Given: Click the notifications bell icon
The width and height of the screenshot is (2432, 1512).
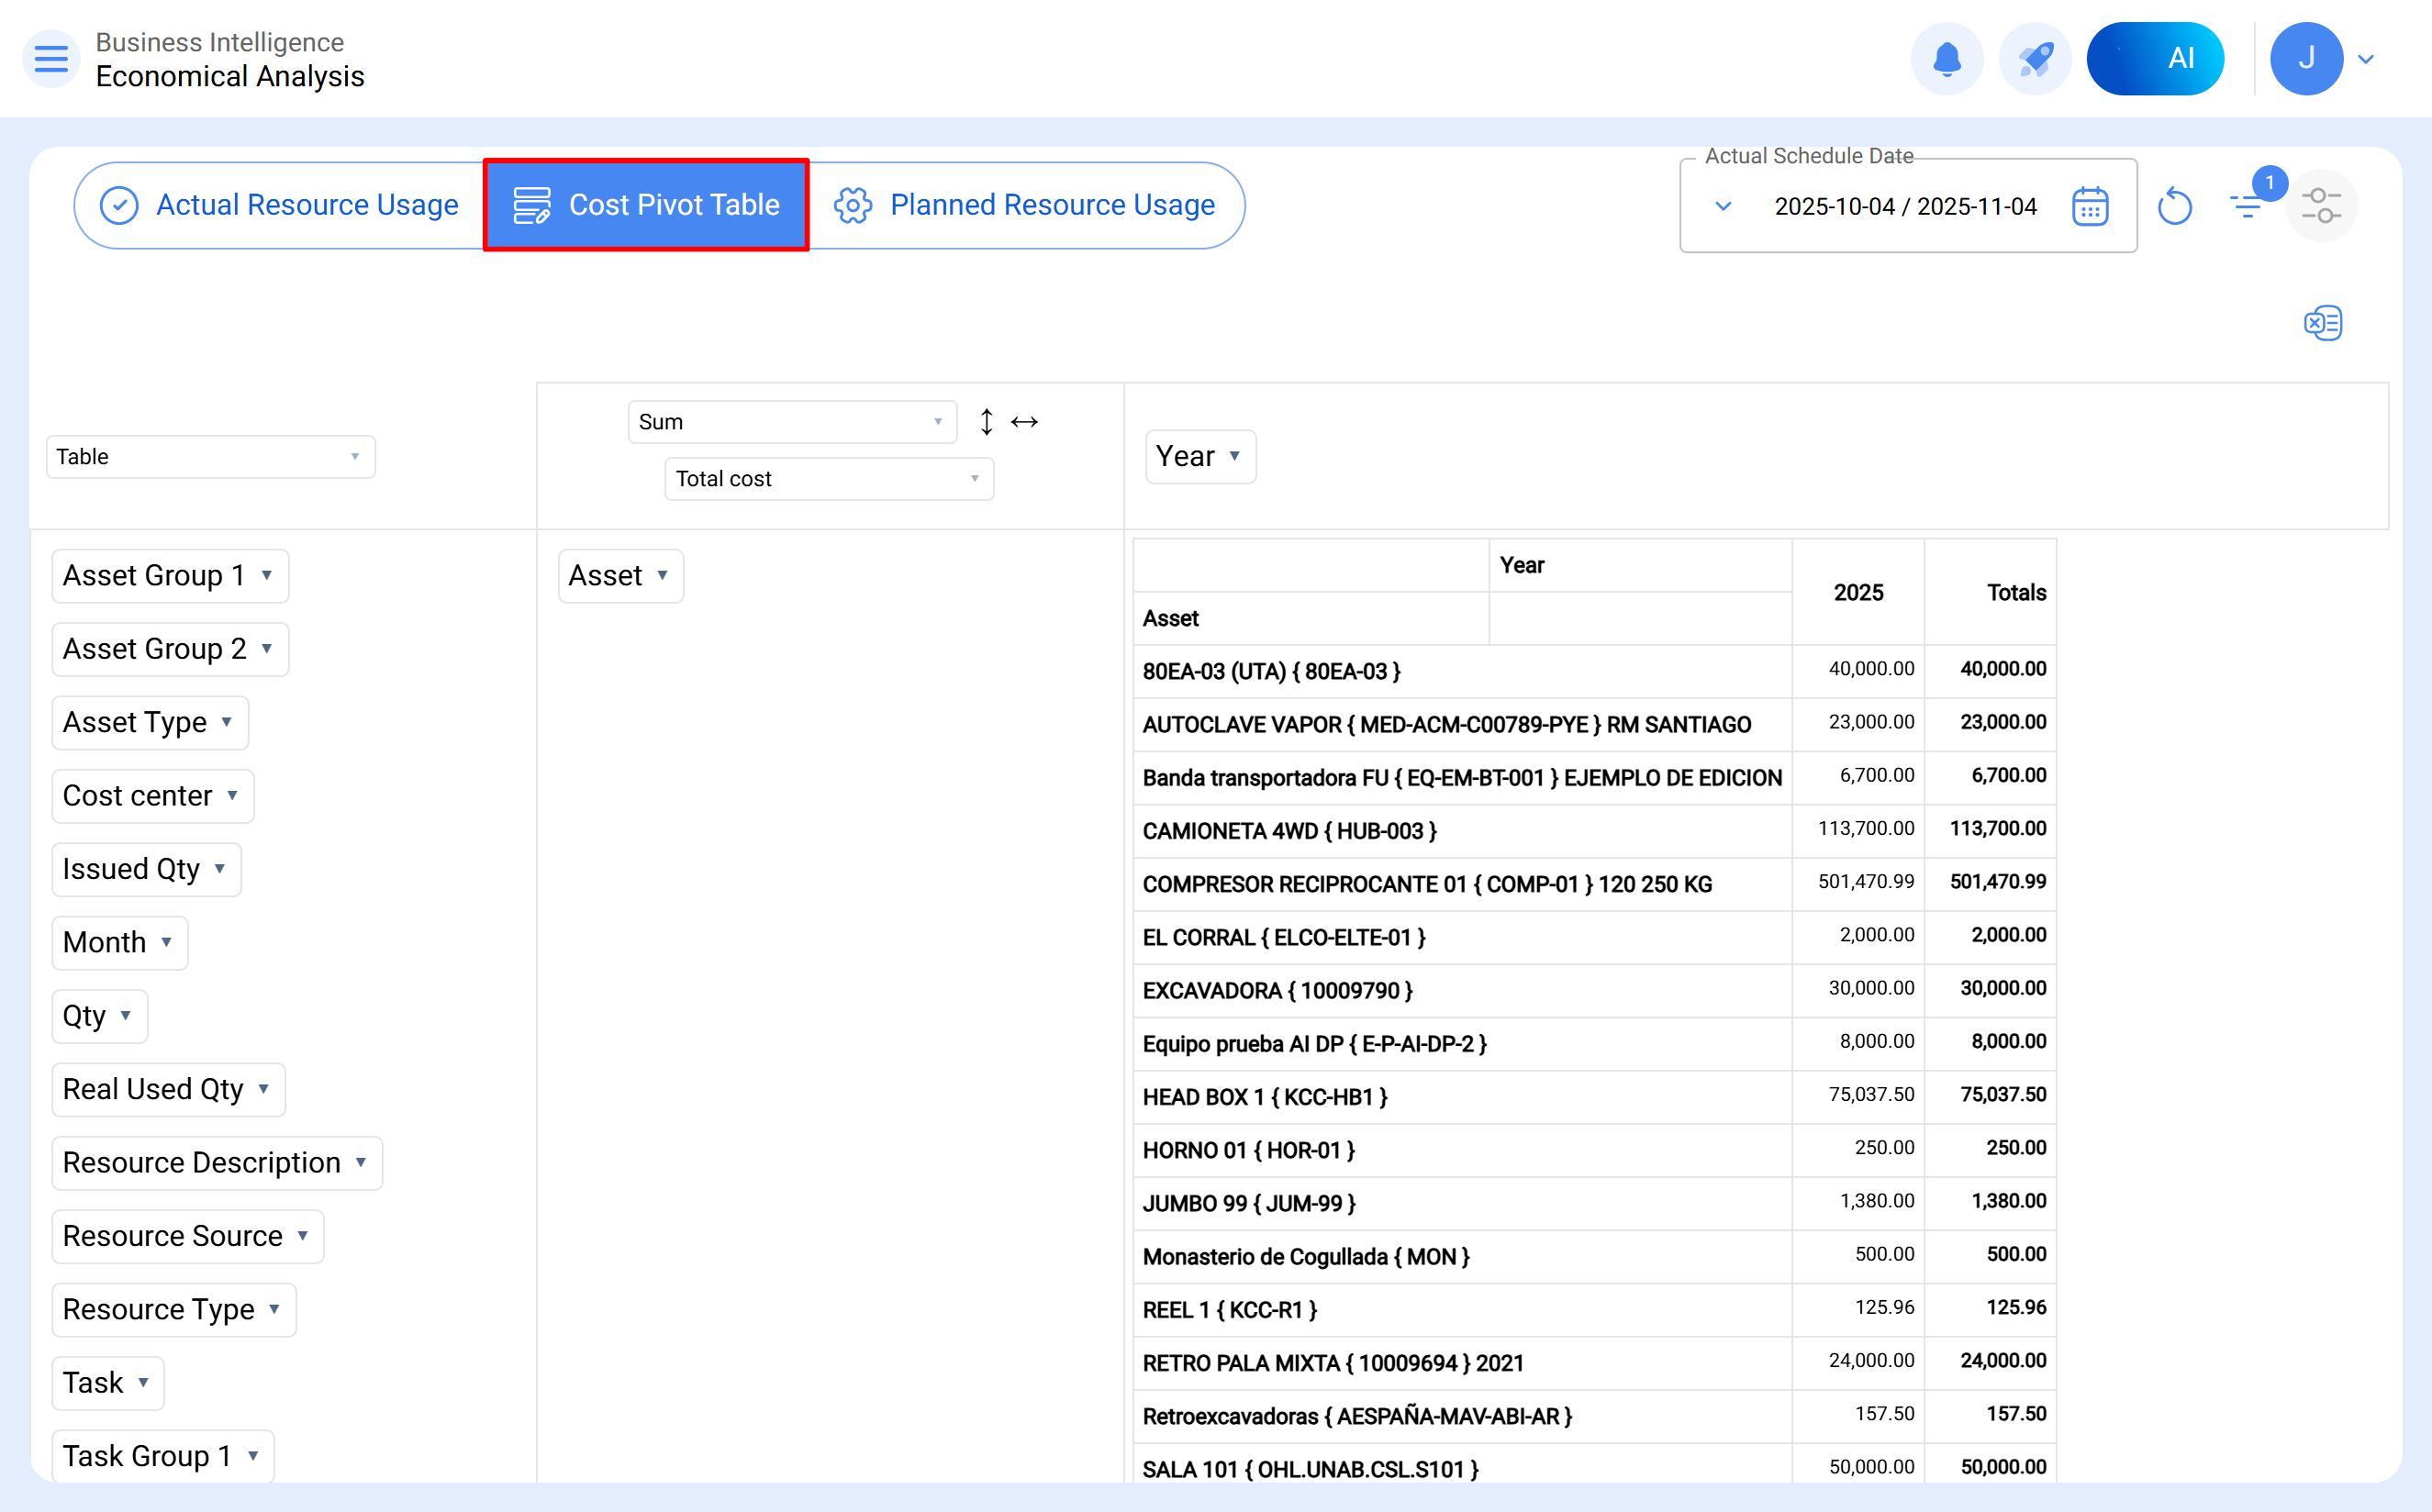Looking at the screenshot, I should pyautogui.click(x=1946, y=59).
